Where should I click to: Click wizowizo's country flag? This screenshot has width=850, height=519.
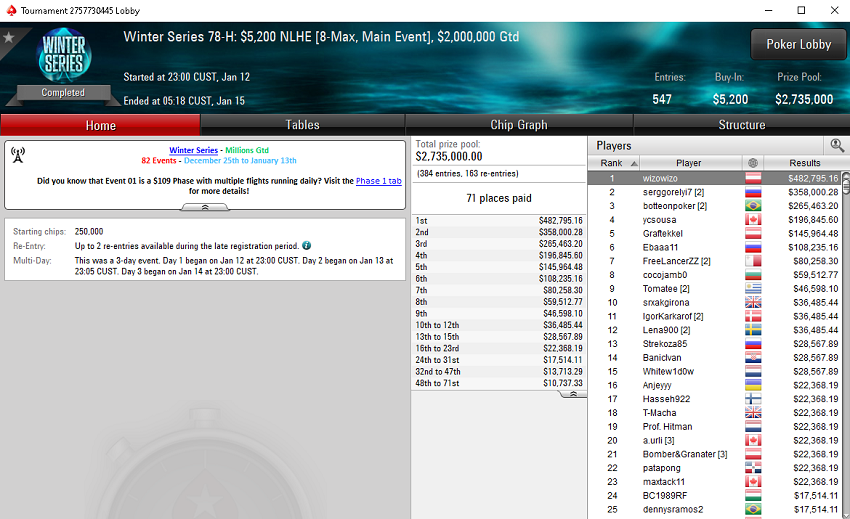coord(753,178)
